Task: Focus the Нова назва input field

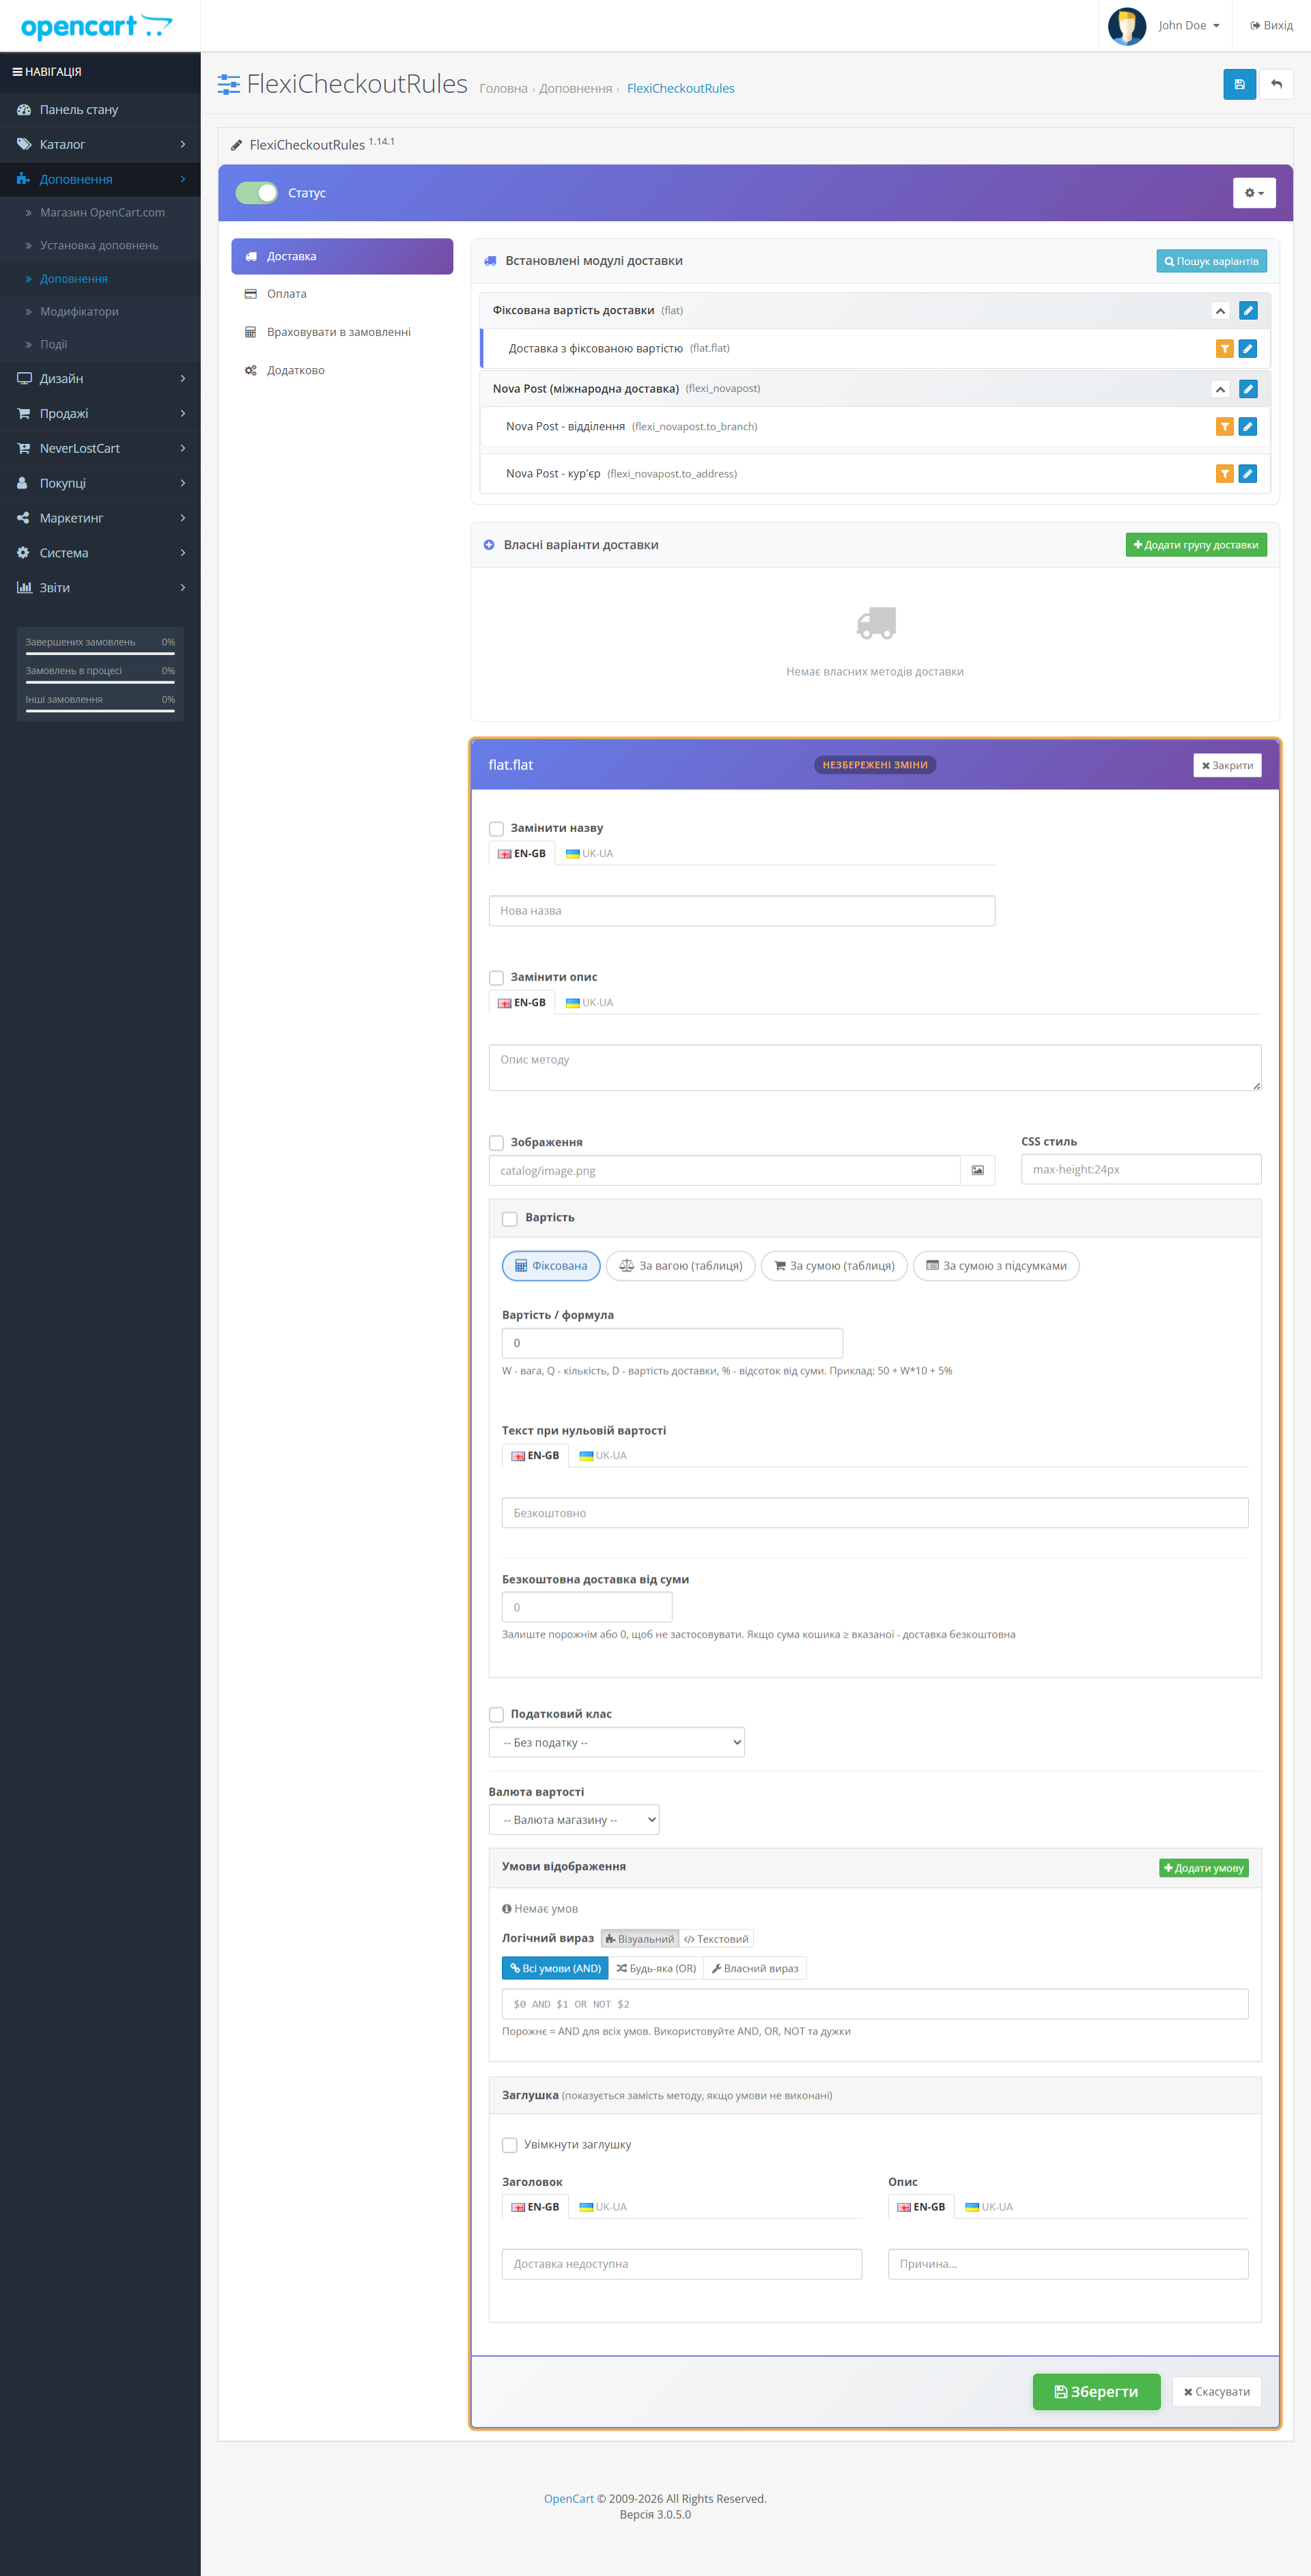Action: 742,911
